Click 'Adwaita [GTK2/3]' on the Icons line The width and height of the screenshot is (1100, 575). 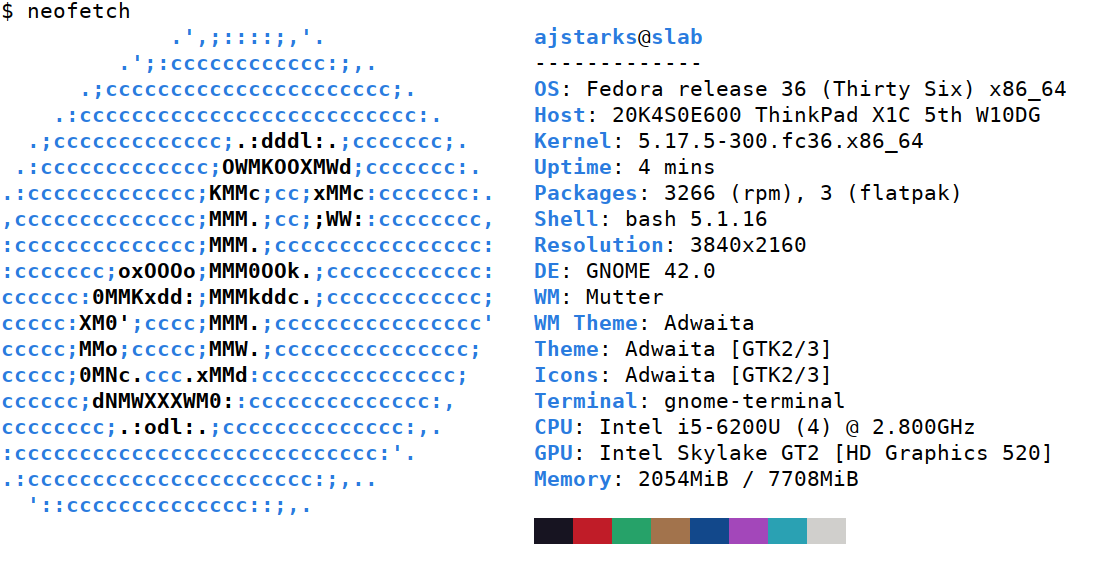pos(728,374)
